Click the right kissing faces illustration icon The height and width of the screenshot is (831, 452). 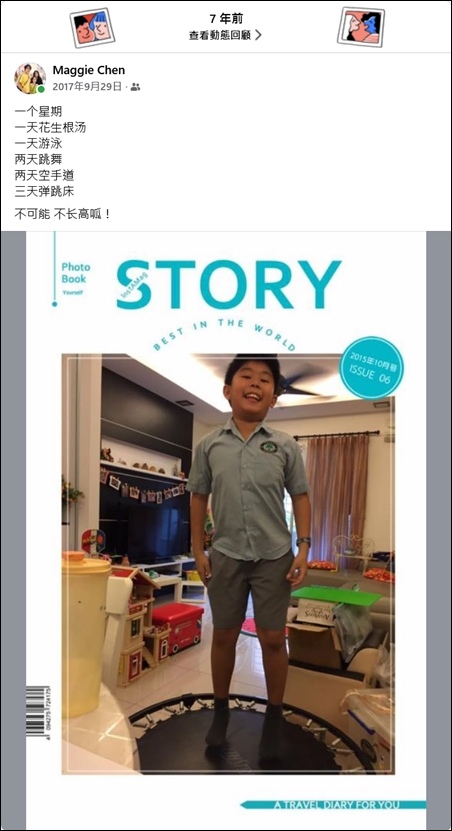click(x=361, y=26)
